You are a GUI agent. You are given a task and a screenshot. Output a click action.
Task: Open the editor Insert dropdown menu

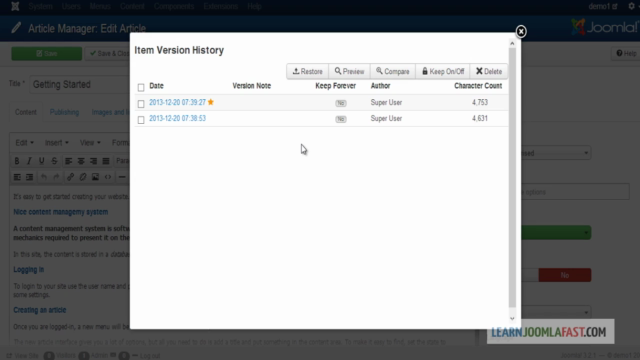tap(56, 143)
